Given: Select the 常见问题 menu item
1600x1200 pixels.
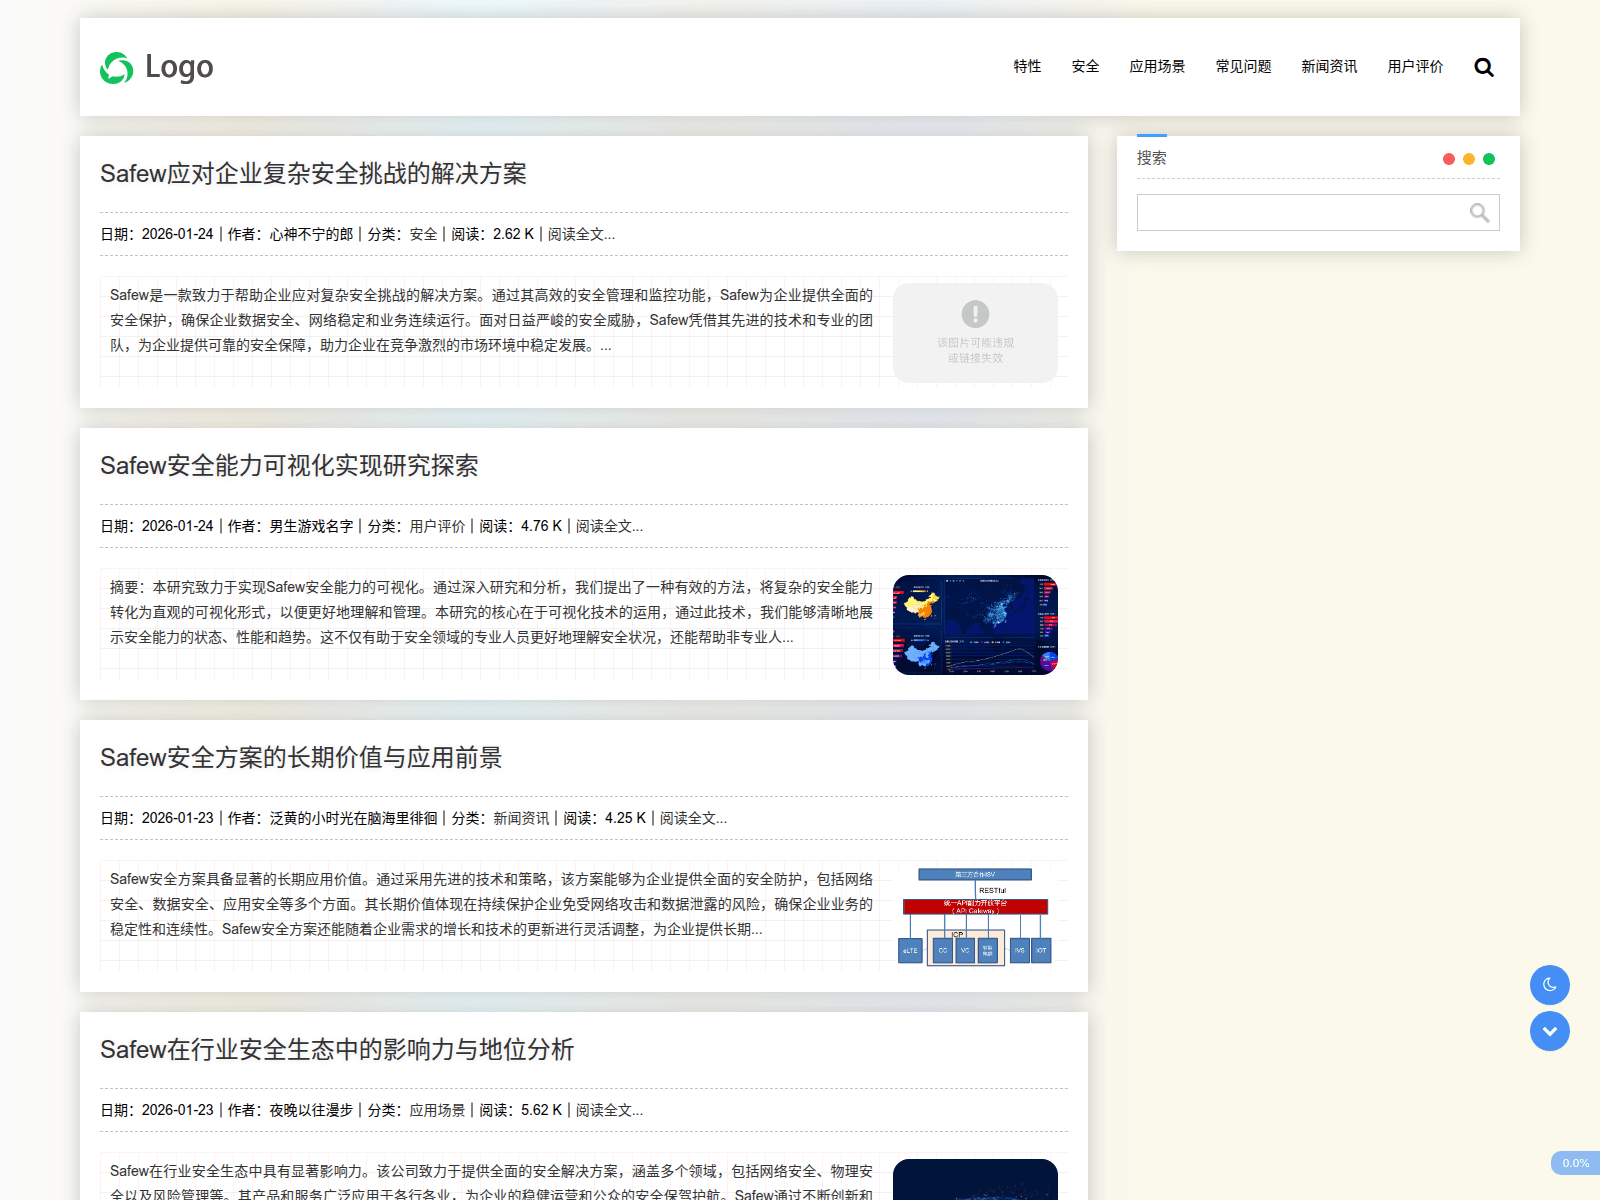Looking at the screenshot, I should click(x=1243, y=66).
